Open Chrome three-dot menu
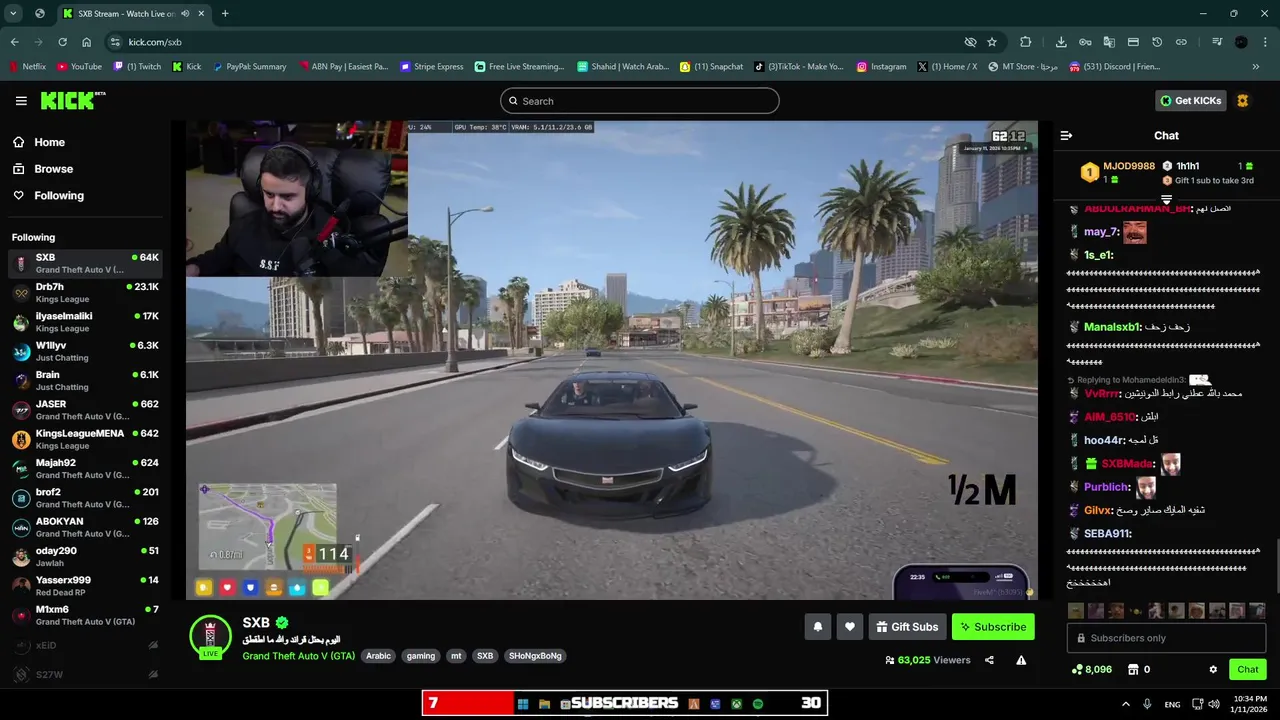 tap(1265, 42)
